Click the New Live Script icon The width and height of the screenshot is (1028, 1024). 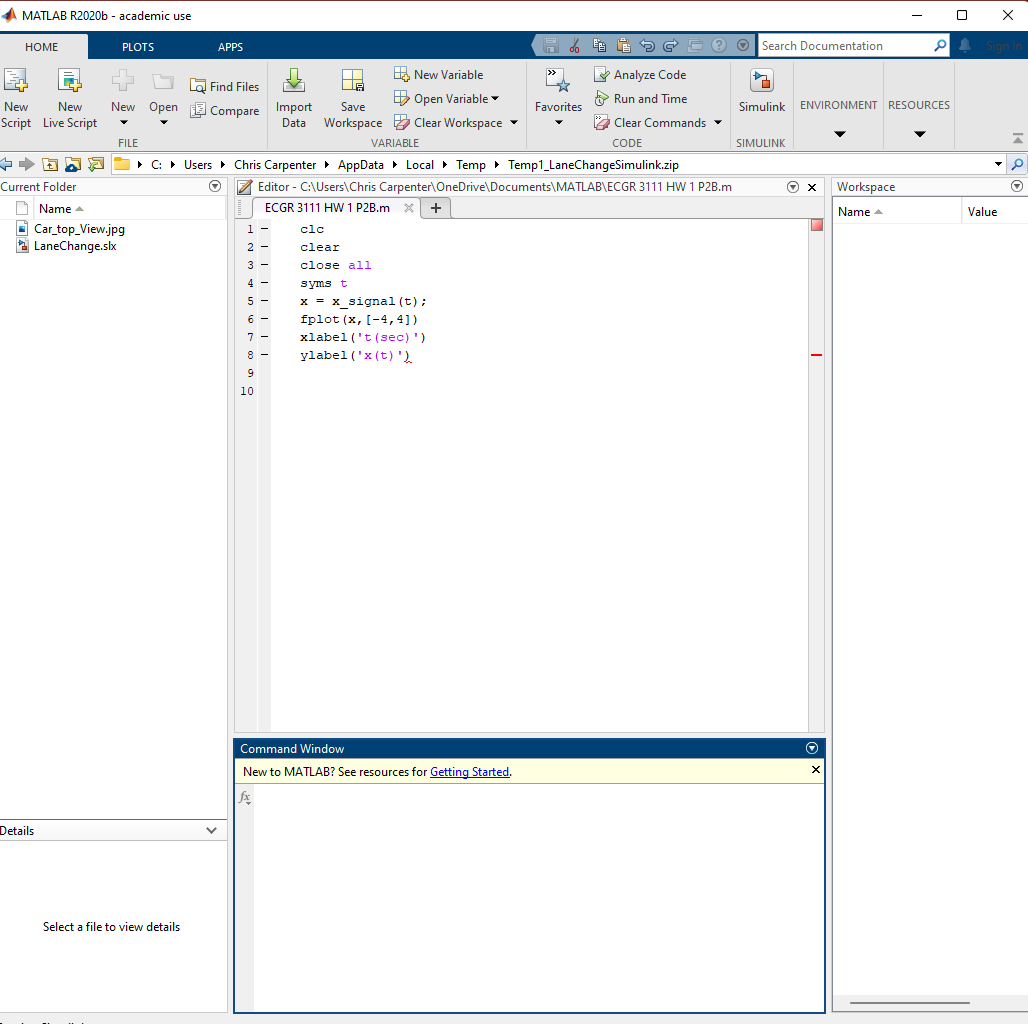(70, 82)
